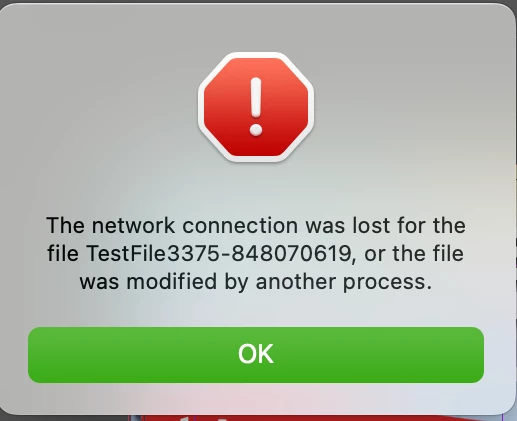
Task: Click the dot of the exclamation mark
Action: click(x=256, y=130)
